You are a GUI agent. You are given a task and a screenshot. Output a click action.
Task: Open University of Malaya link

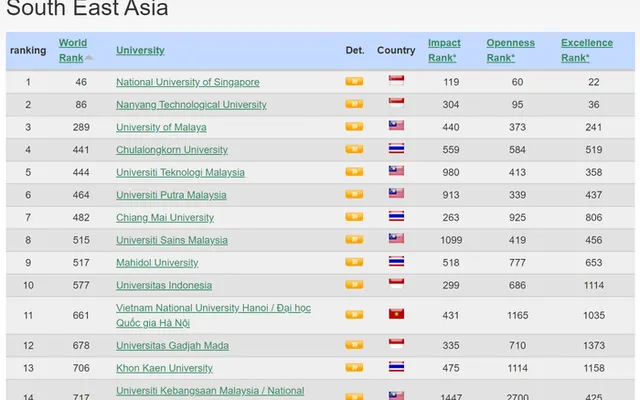[161, 127]
